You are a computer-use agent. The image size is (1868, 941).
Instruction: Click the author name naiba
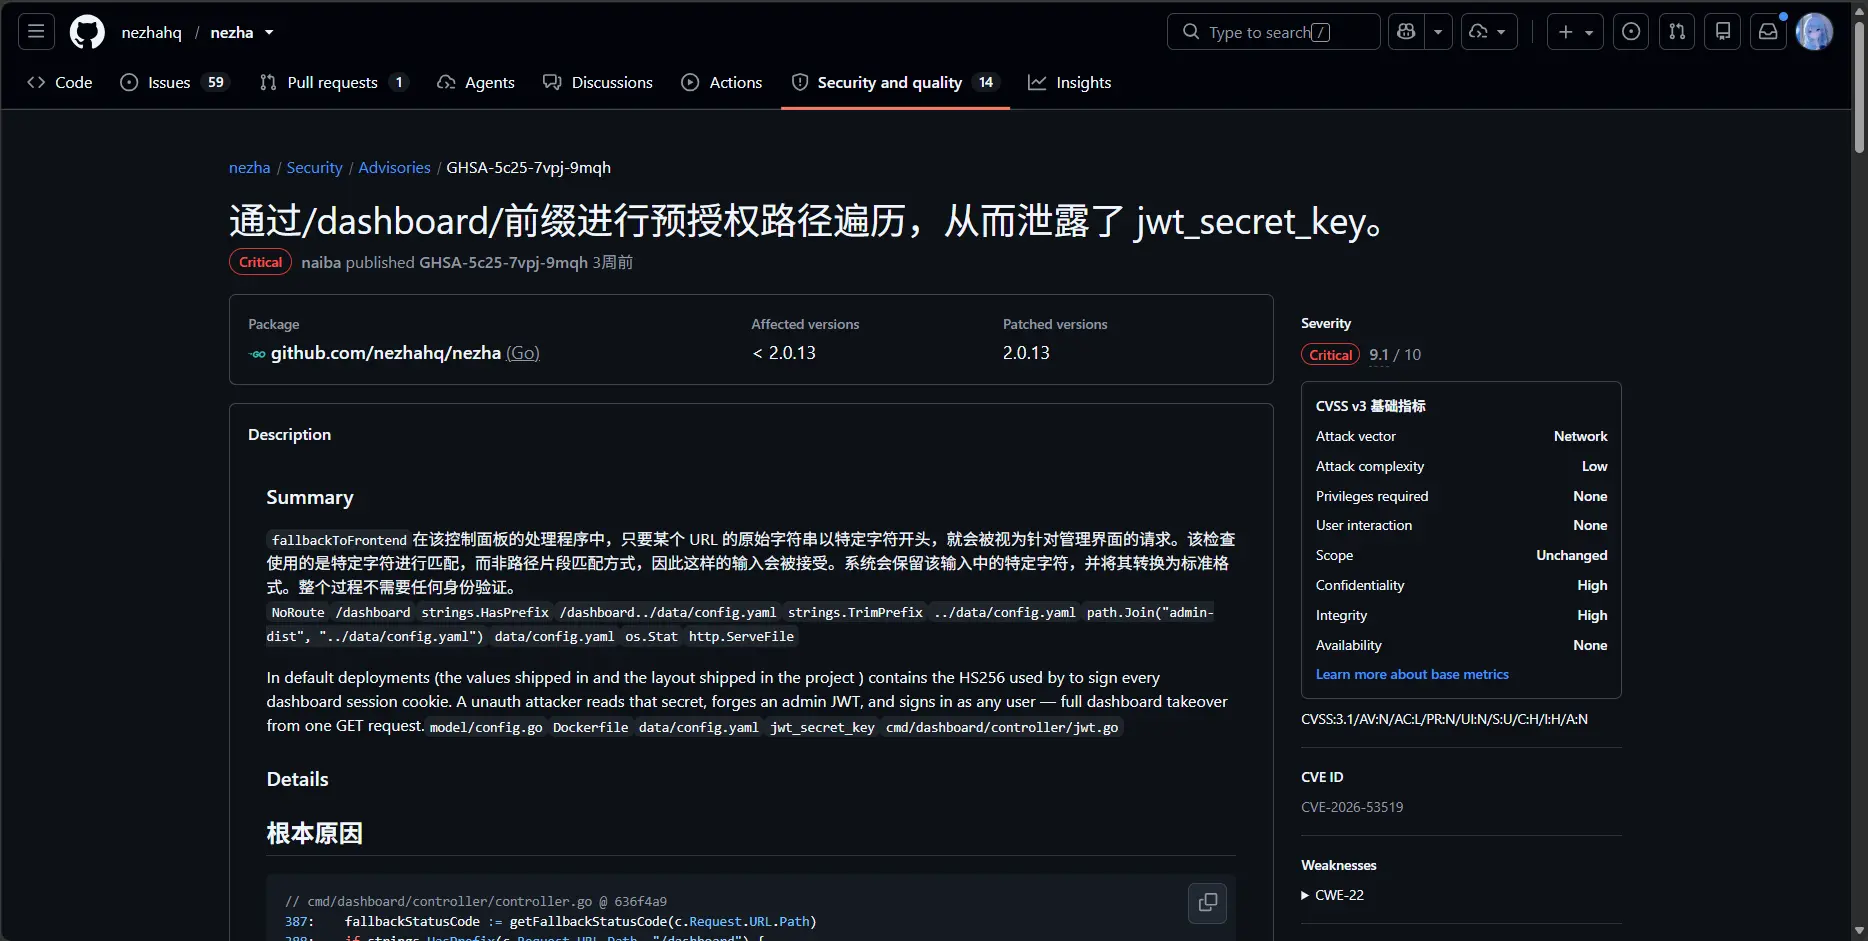tap(321, 262)
